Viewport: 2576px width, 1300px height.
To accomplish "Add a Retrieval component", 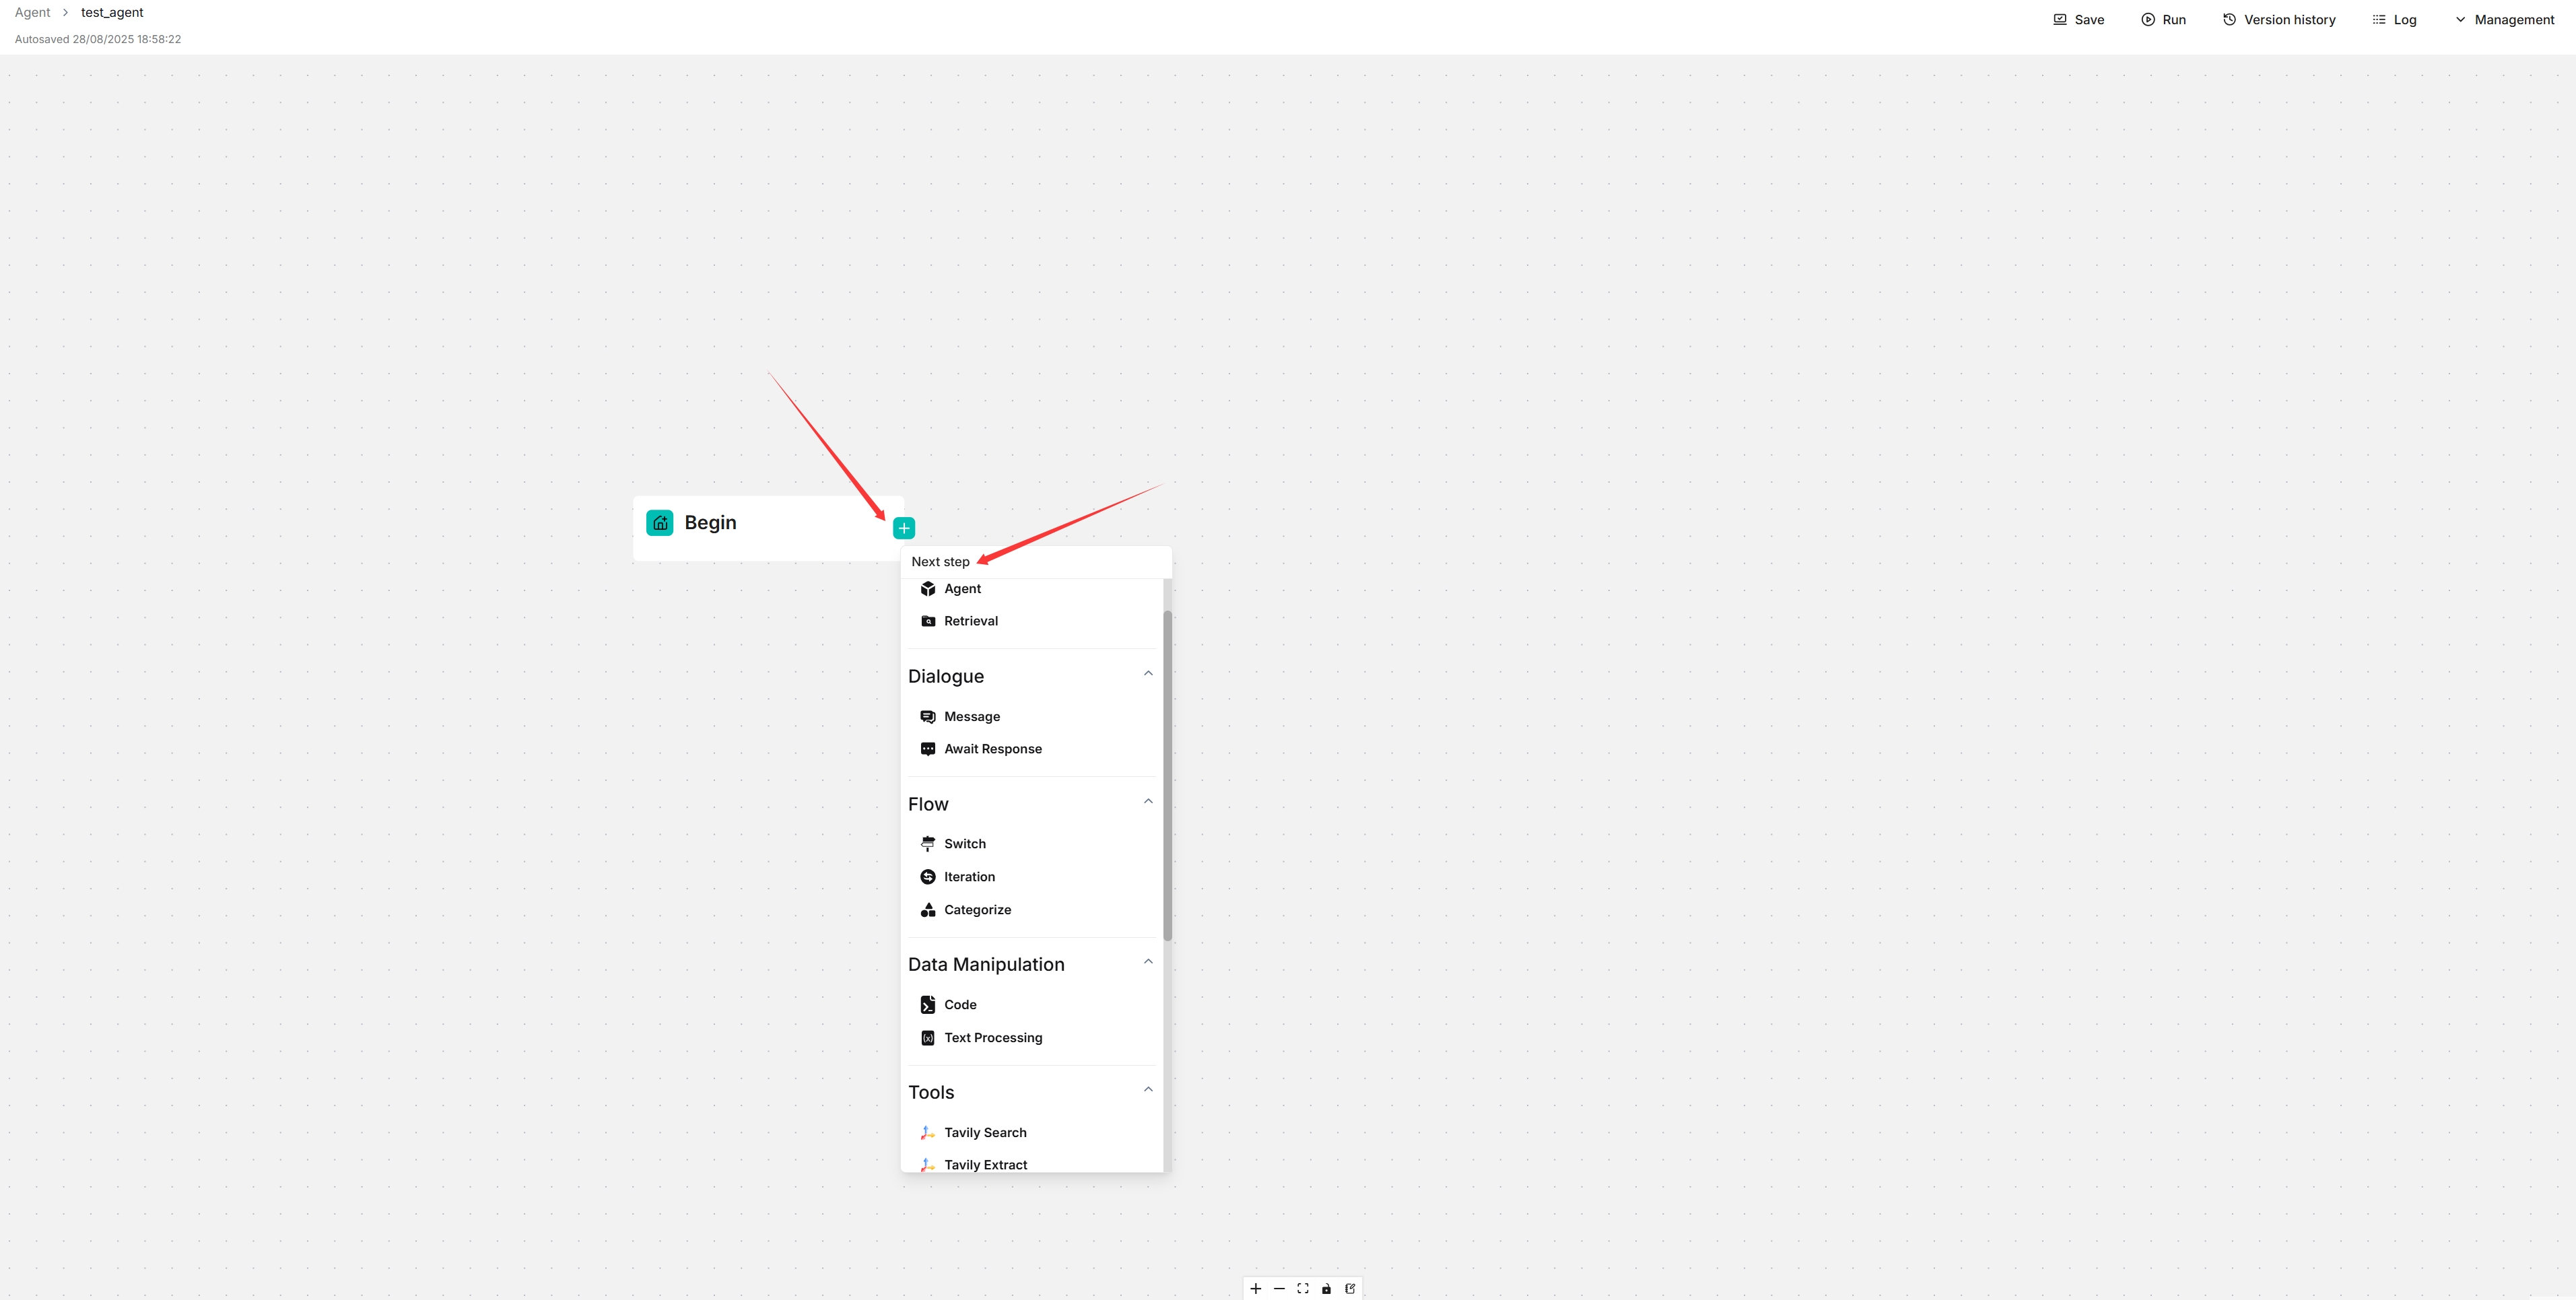I will click(x=970, y=621).
